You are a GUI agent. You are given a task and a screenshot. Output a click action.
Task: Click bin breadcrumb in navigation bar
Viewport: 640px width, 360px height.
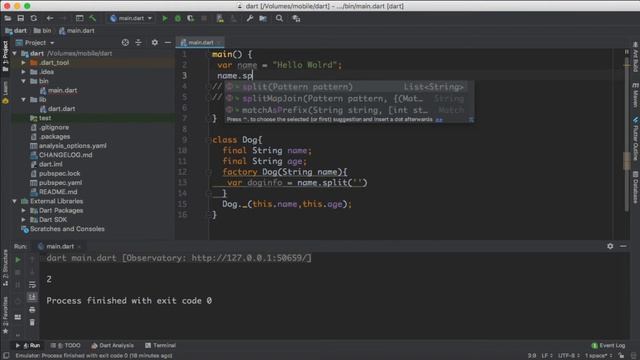(43, 31)
